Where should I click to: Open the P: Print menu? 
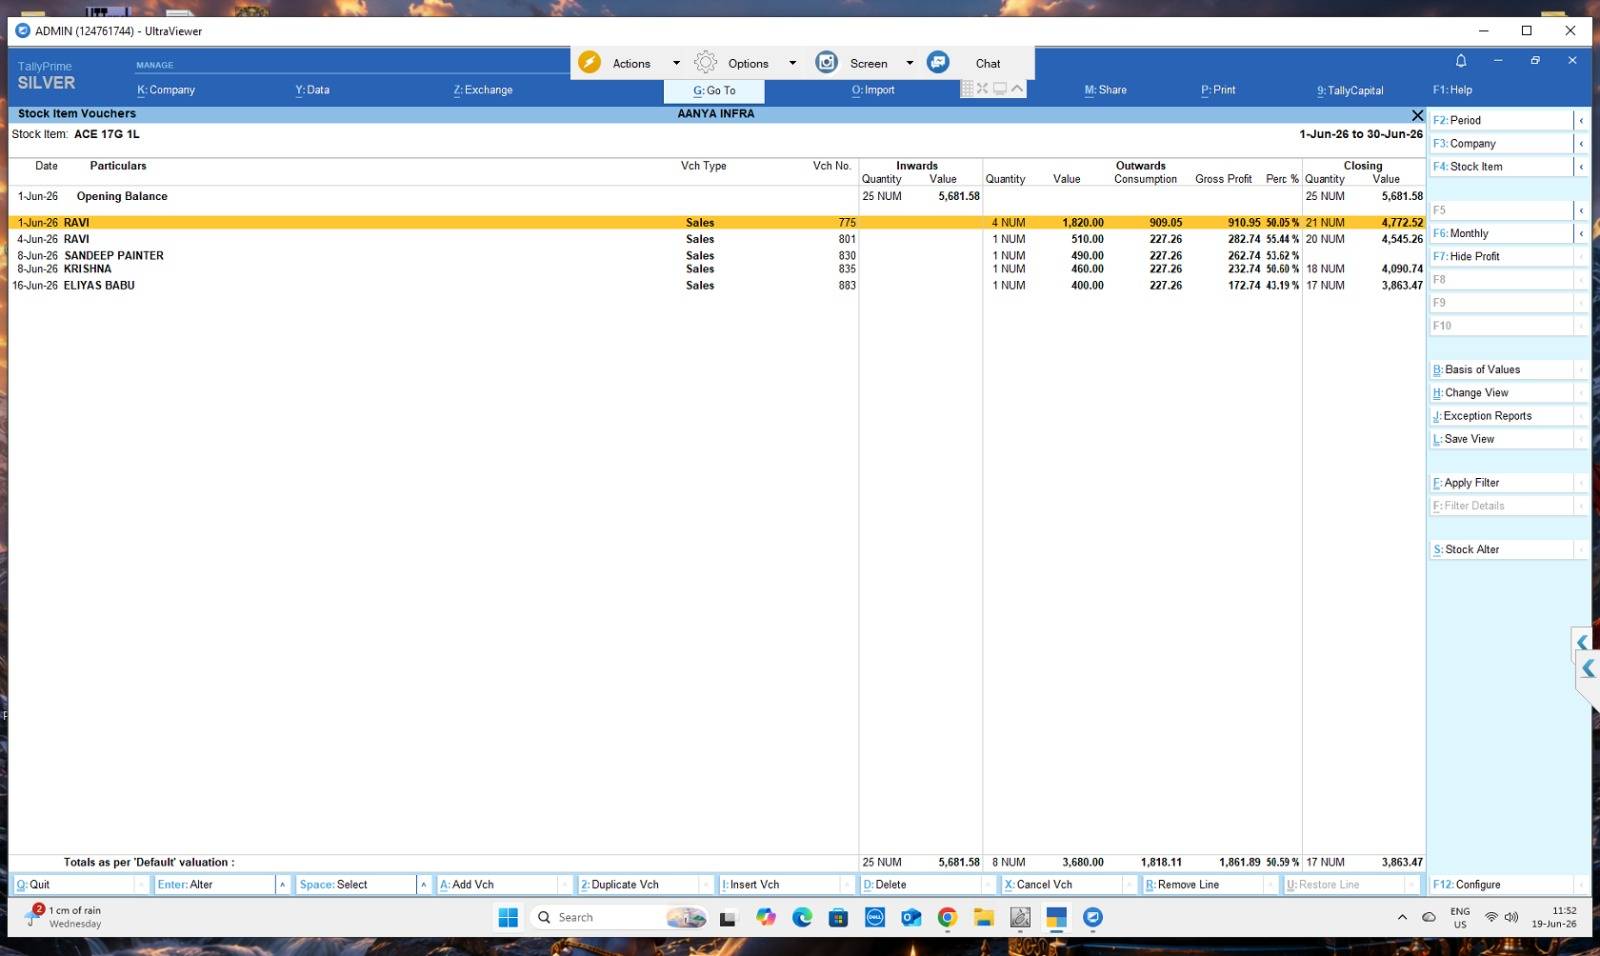point(1218,90)
